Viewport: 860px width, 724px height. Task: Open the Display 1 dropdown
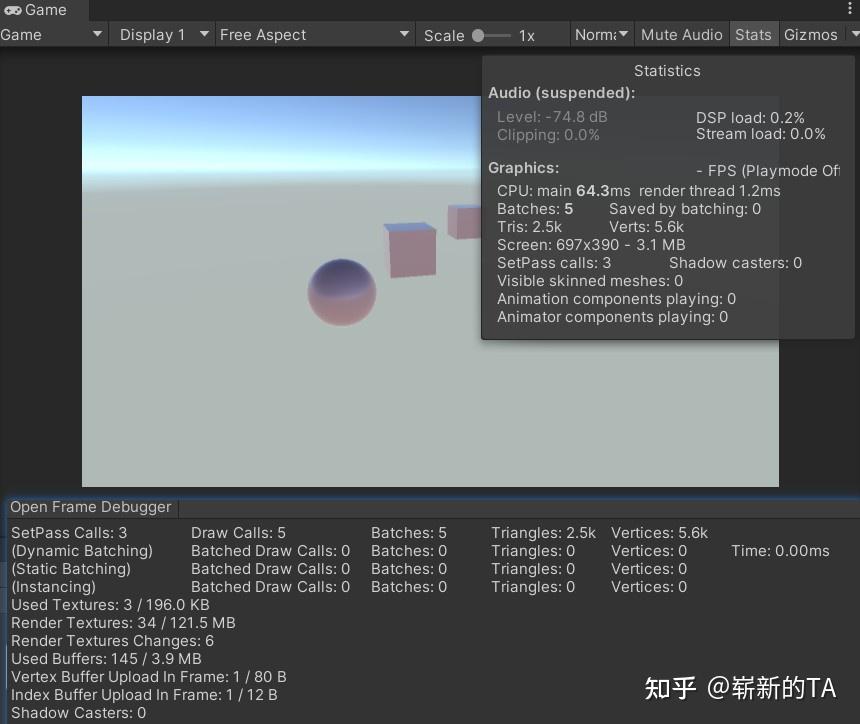point(160,34)
